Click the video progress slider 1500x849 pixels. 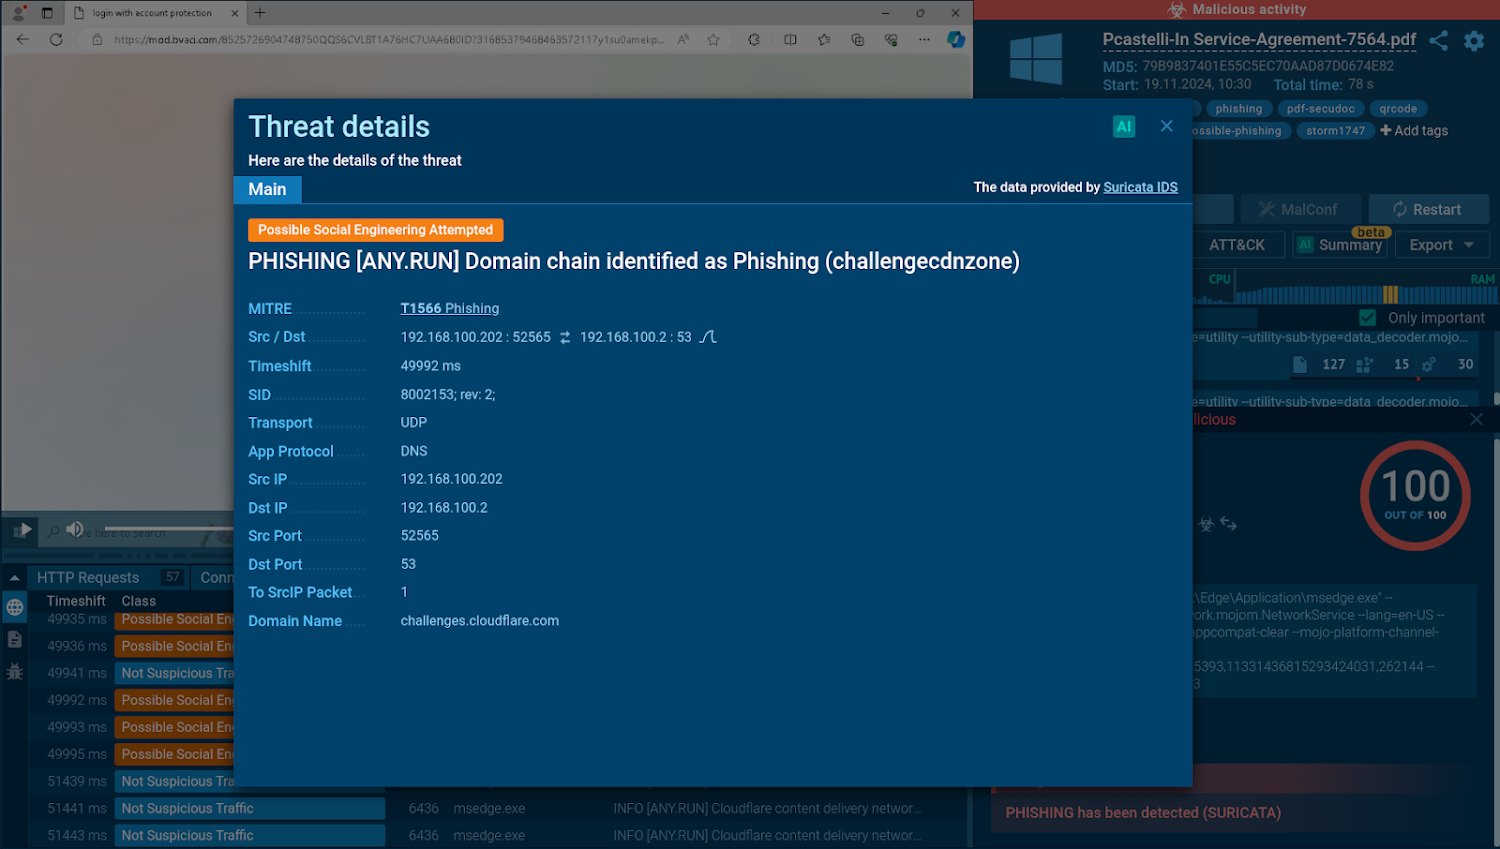[x=168, y=528]
